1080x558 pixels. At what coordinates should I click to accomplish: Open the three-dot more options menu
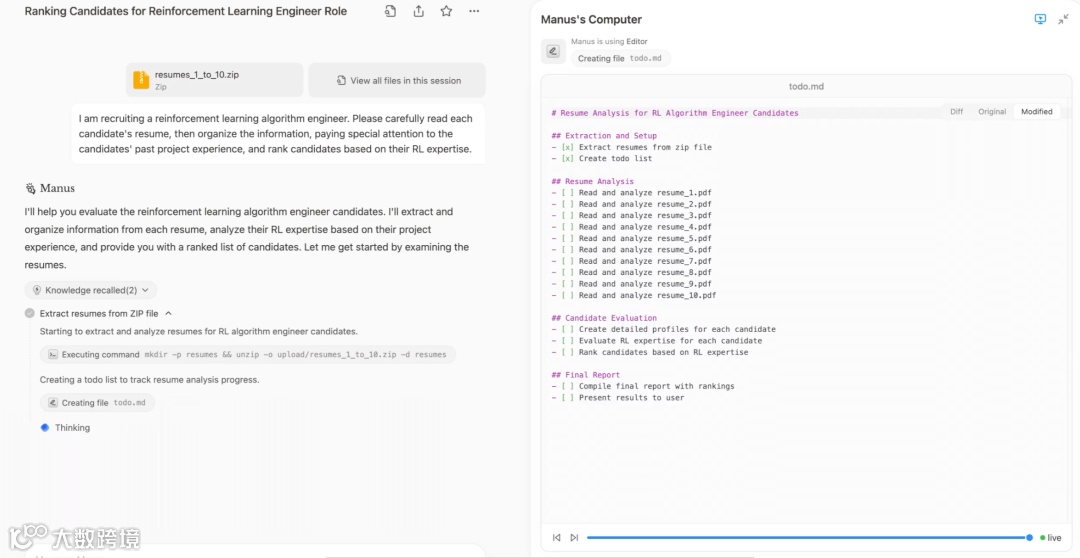(x=474, y=12)
